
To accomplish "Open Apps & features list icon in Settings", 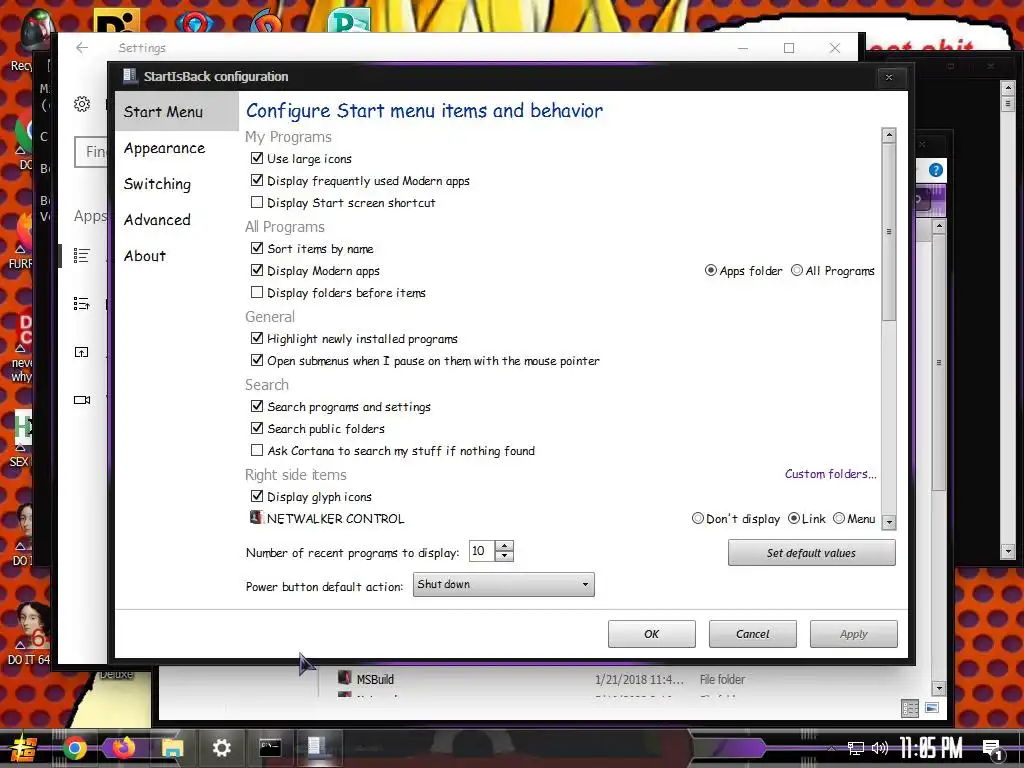I will coord(82,255).
